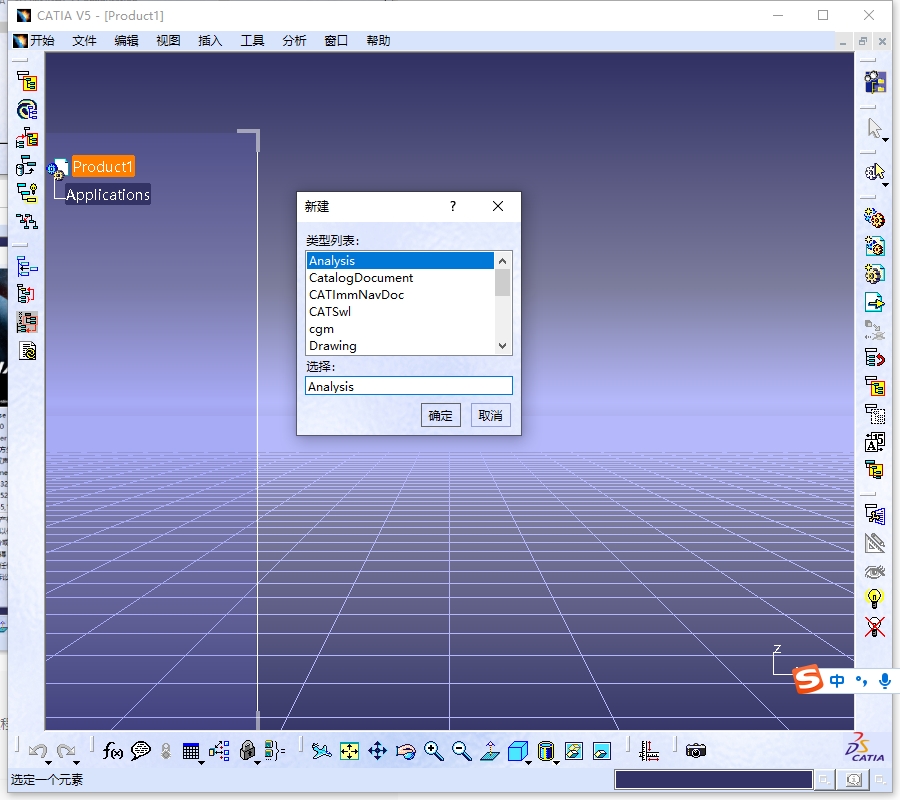This screenshot has height=800, width=900.
Task: Click the spiral icon in left toolbar
Action: point(27,110)
